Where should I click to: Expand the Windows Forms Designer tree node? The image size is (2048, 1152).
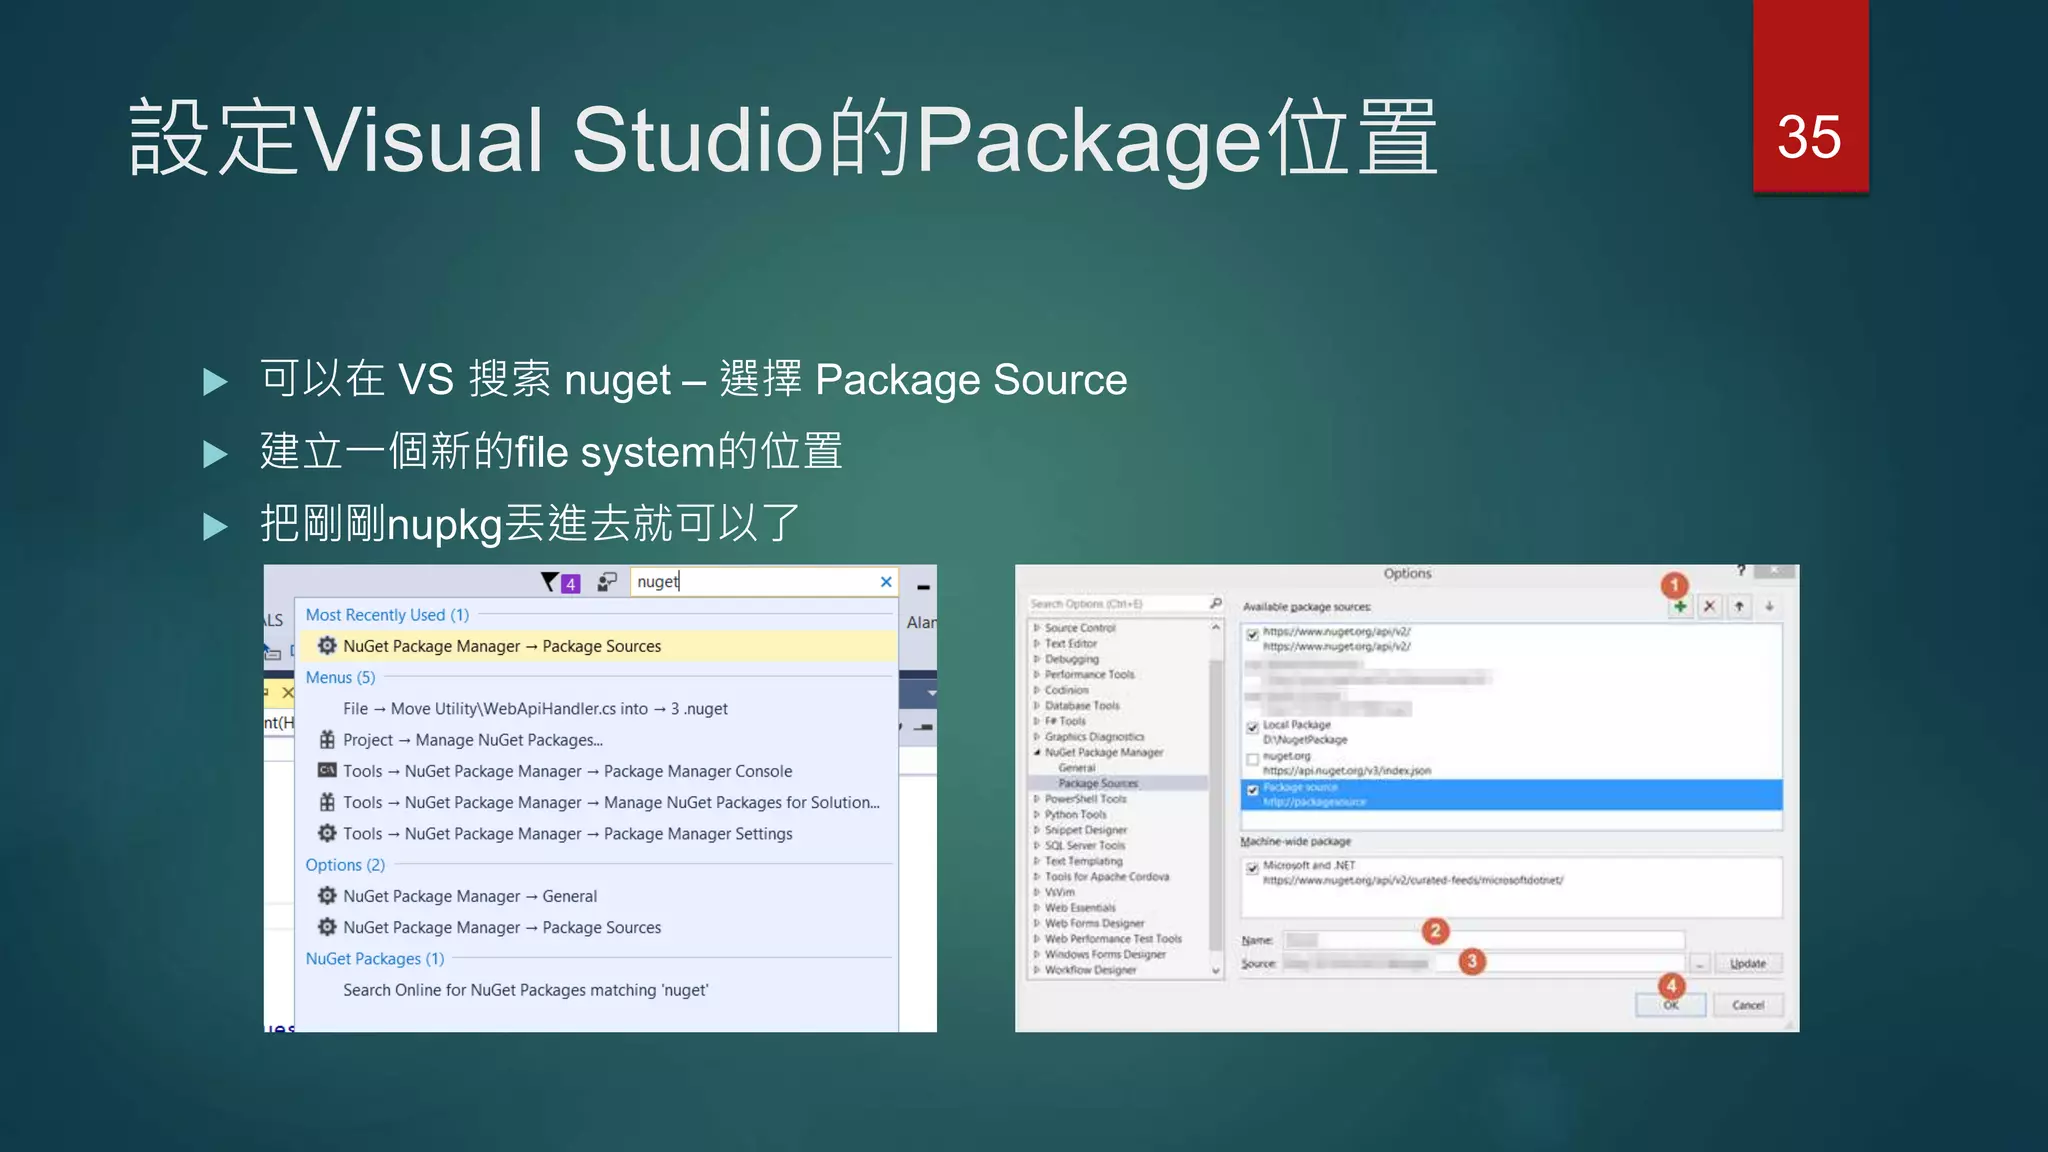pyautogui.click(x=1037, y=955)
